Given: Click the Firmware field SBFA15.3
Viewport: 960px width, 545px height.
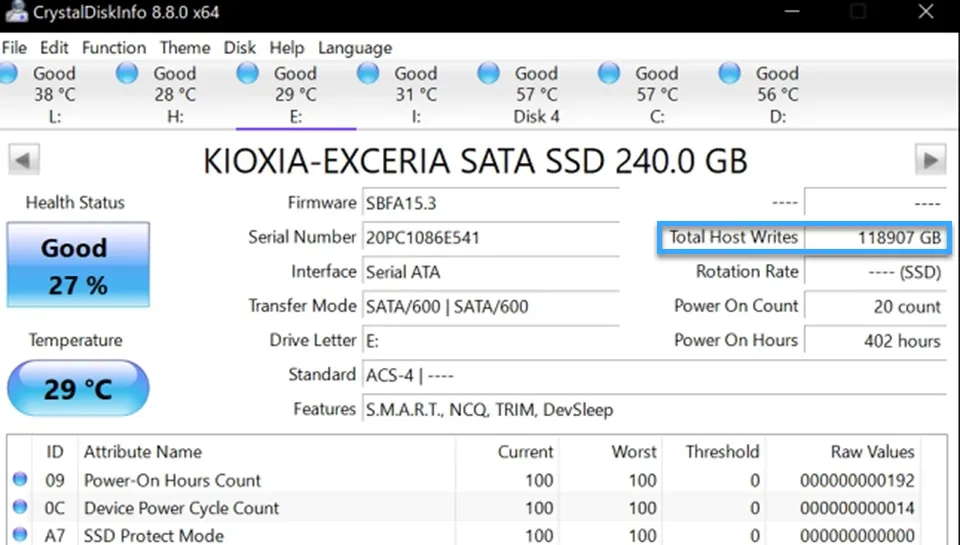Looking at the screenshot, I should (491, 204).
